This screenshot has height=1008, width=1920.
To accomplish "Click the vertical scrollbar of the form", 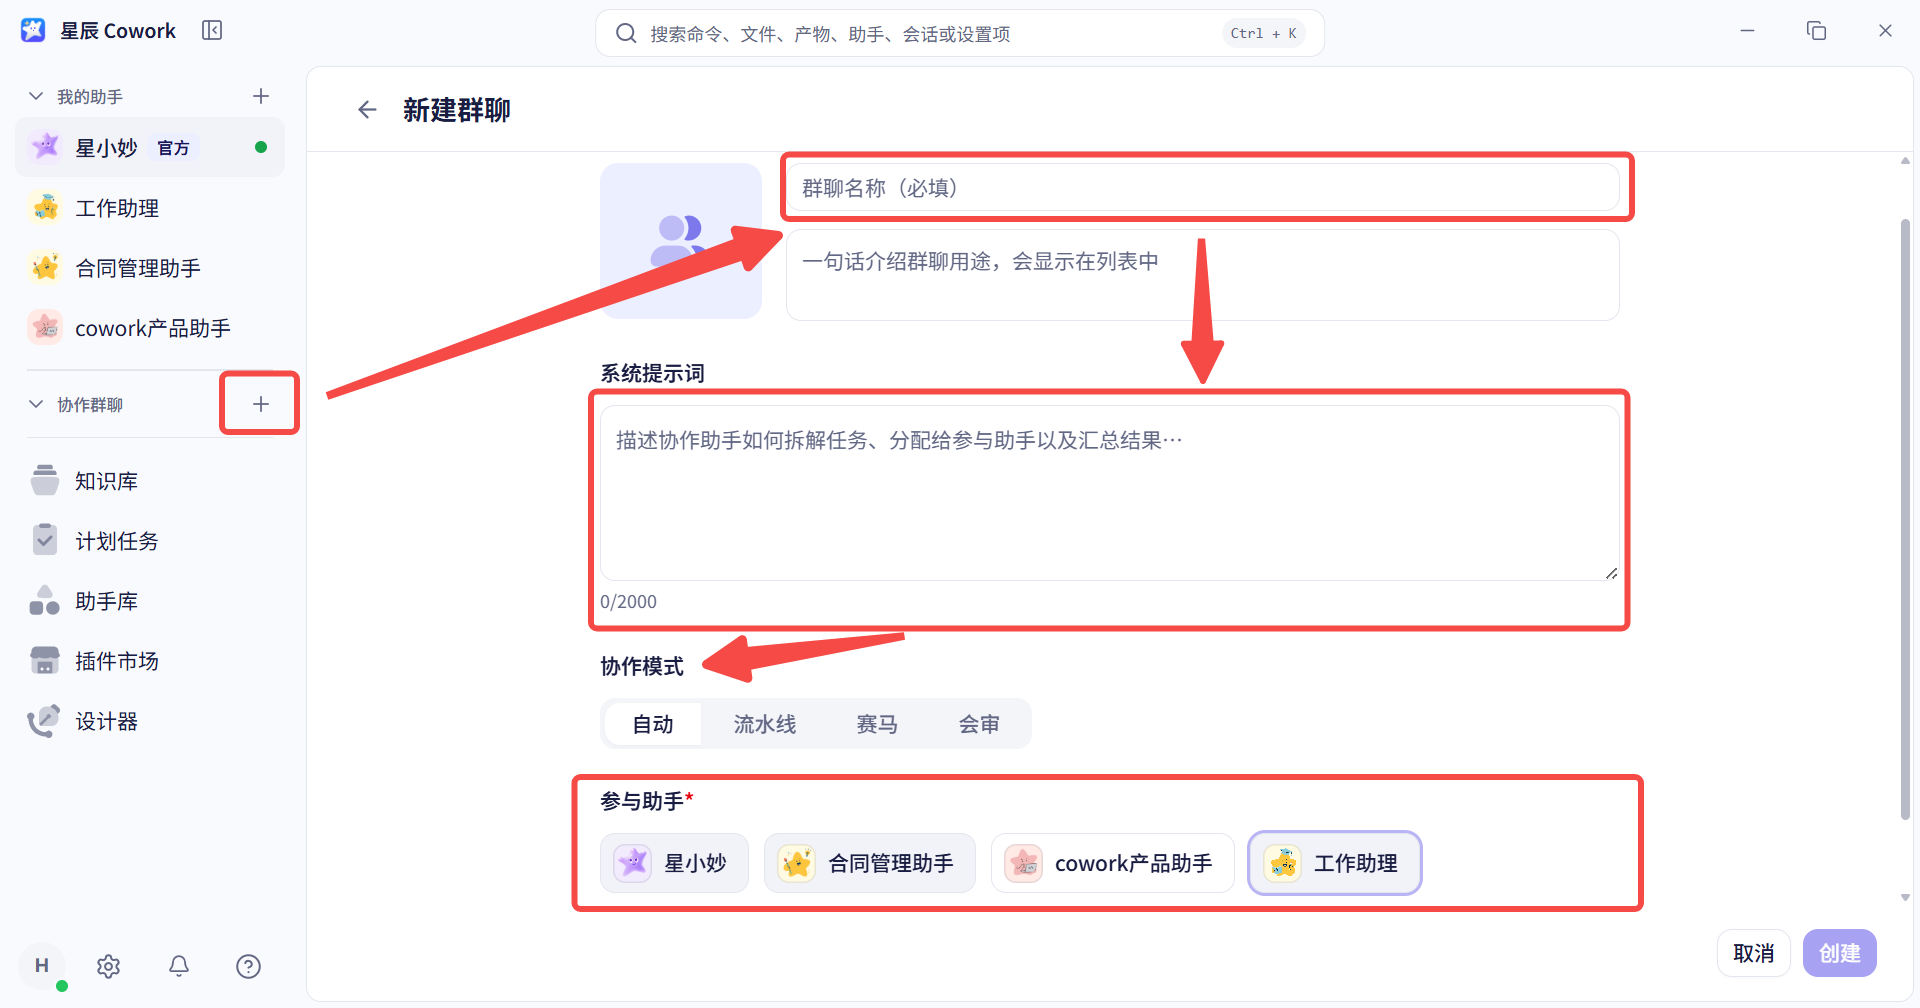I will (x=1905, y=520).
